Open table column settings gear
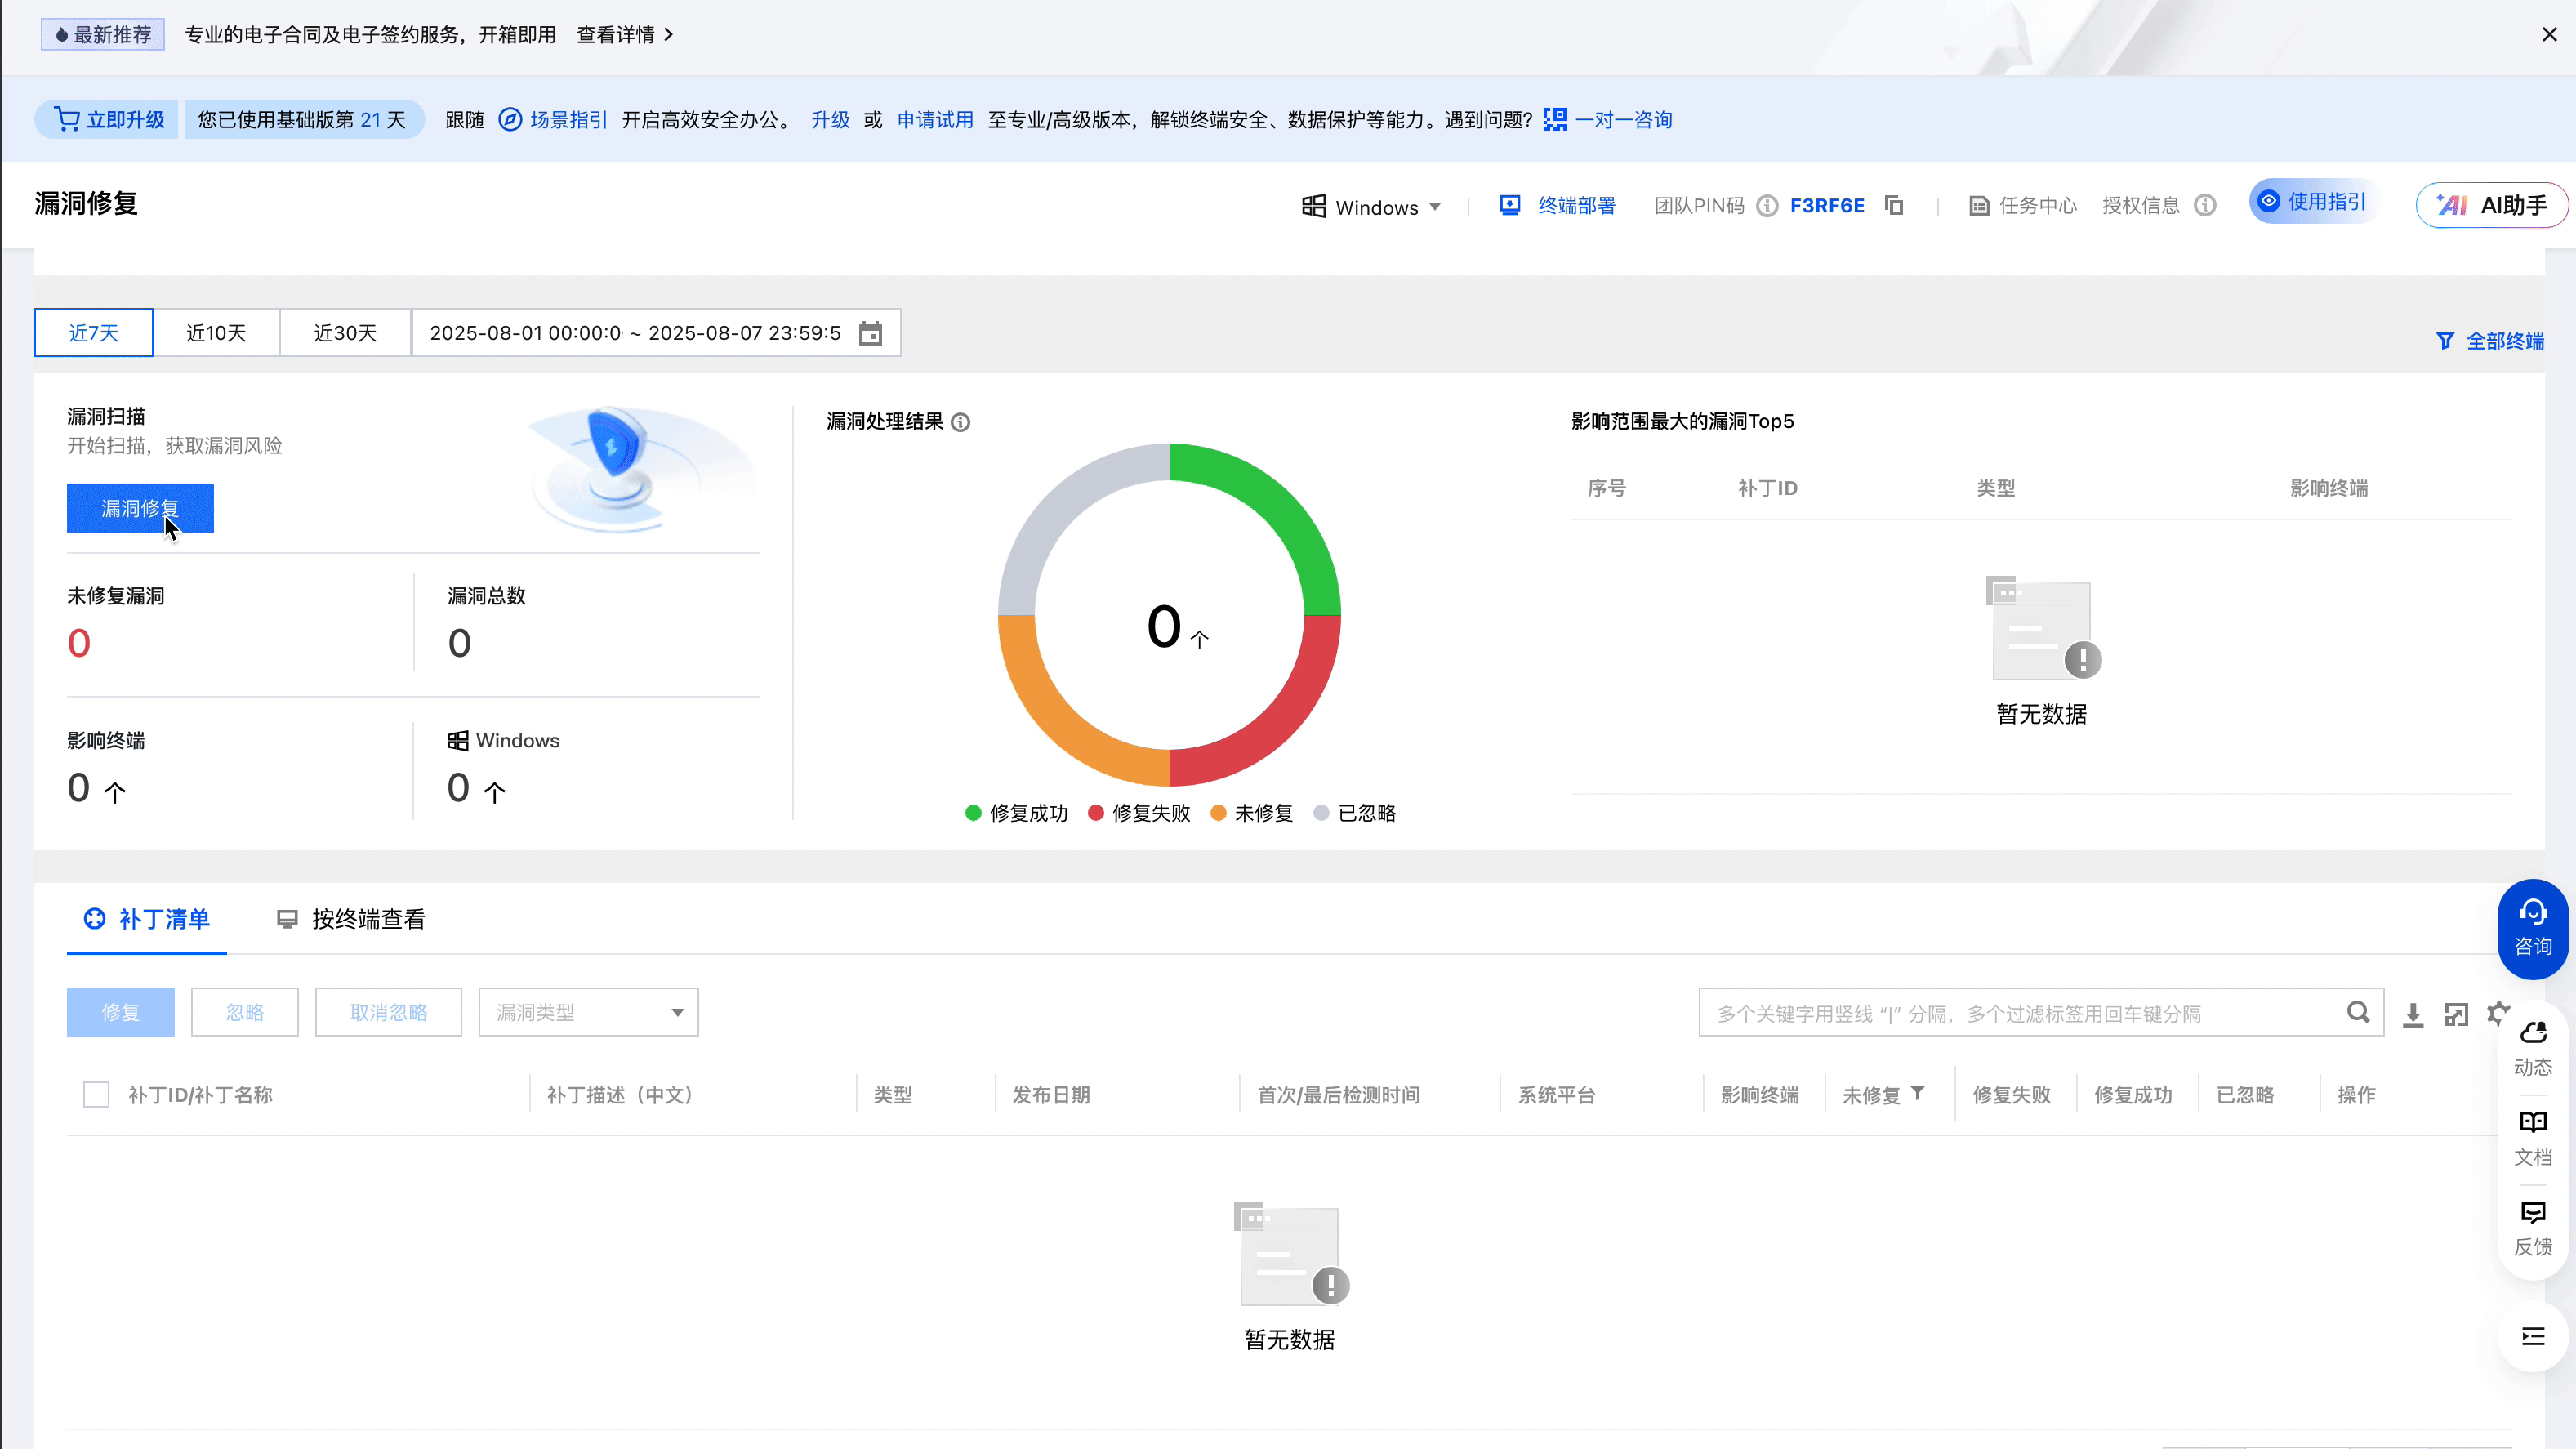2576x1449 pixels. [x=2497, y=1012]
